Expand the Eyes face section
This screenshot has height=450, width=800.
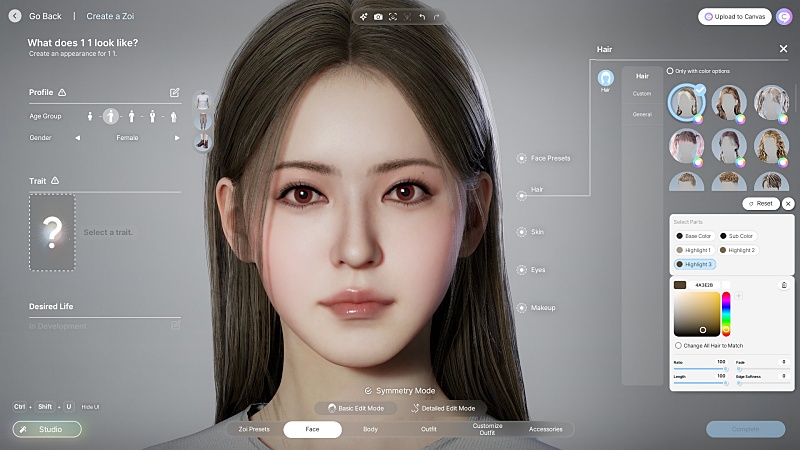[x=522, y=270]
